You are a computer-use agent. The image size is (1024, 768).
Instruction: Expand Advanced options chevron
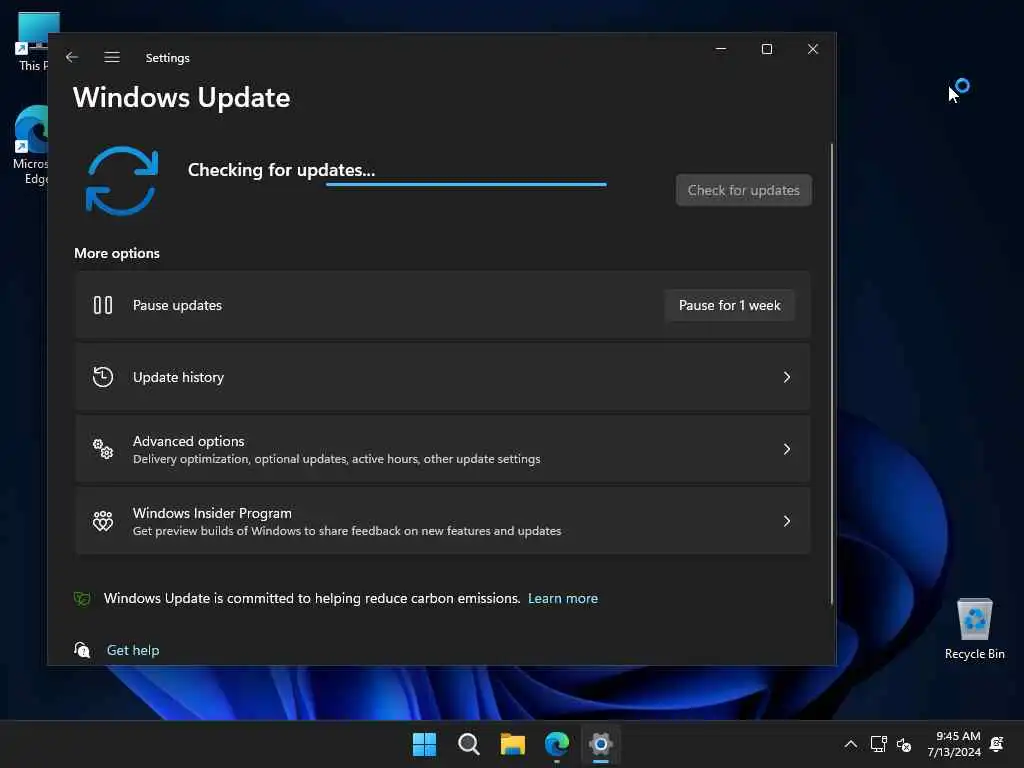(787, 449)
